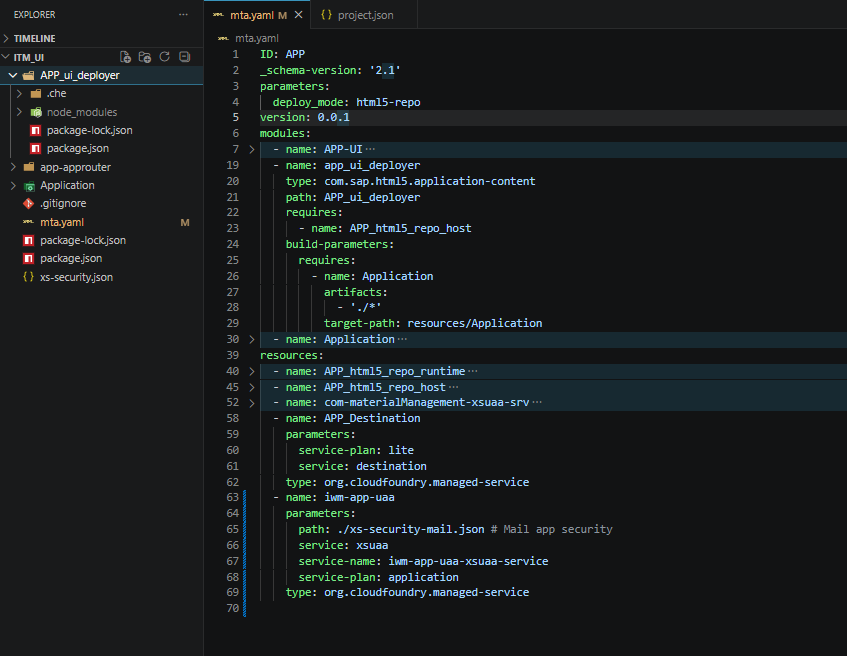Click 'com.sap.html5.application-content' type value

[x=429, y=181]
